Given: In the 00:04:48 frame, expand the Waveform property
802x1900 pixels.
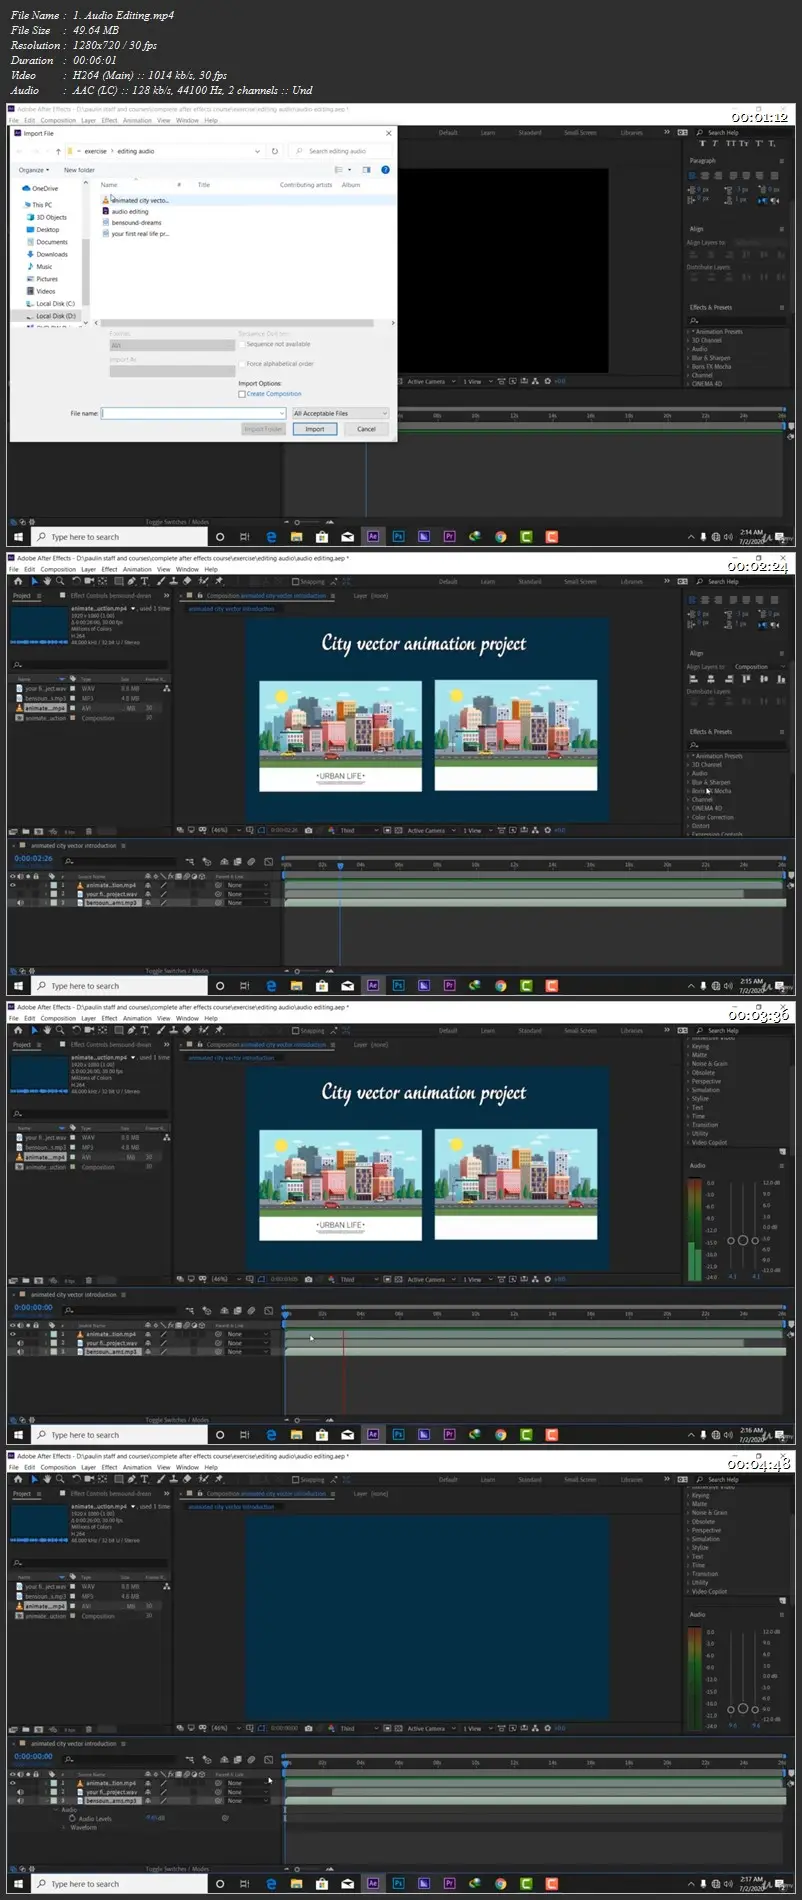Looking at the screenshot, I should (66, 1827).
